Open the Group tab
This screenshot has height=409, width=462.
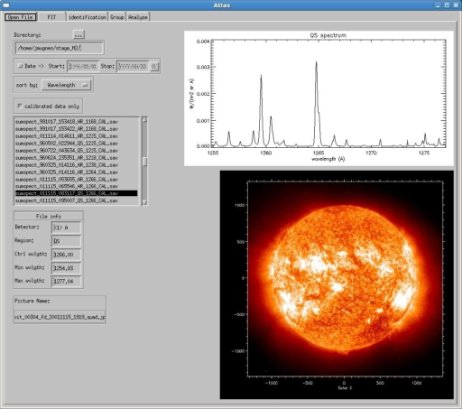pos(117,17)
